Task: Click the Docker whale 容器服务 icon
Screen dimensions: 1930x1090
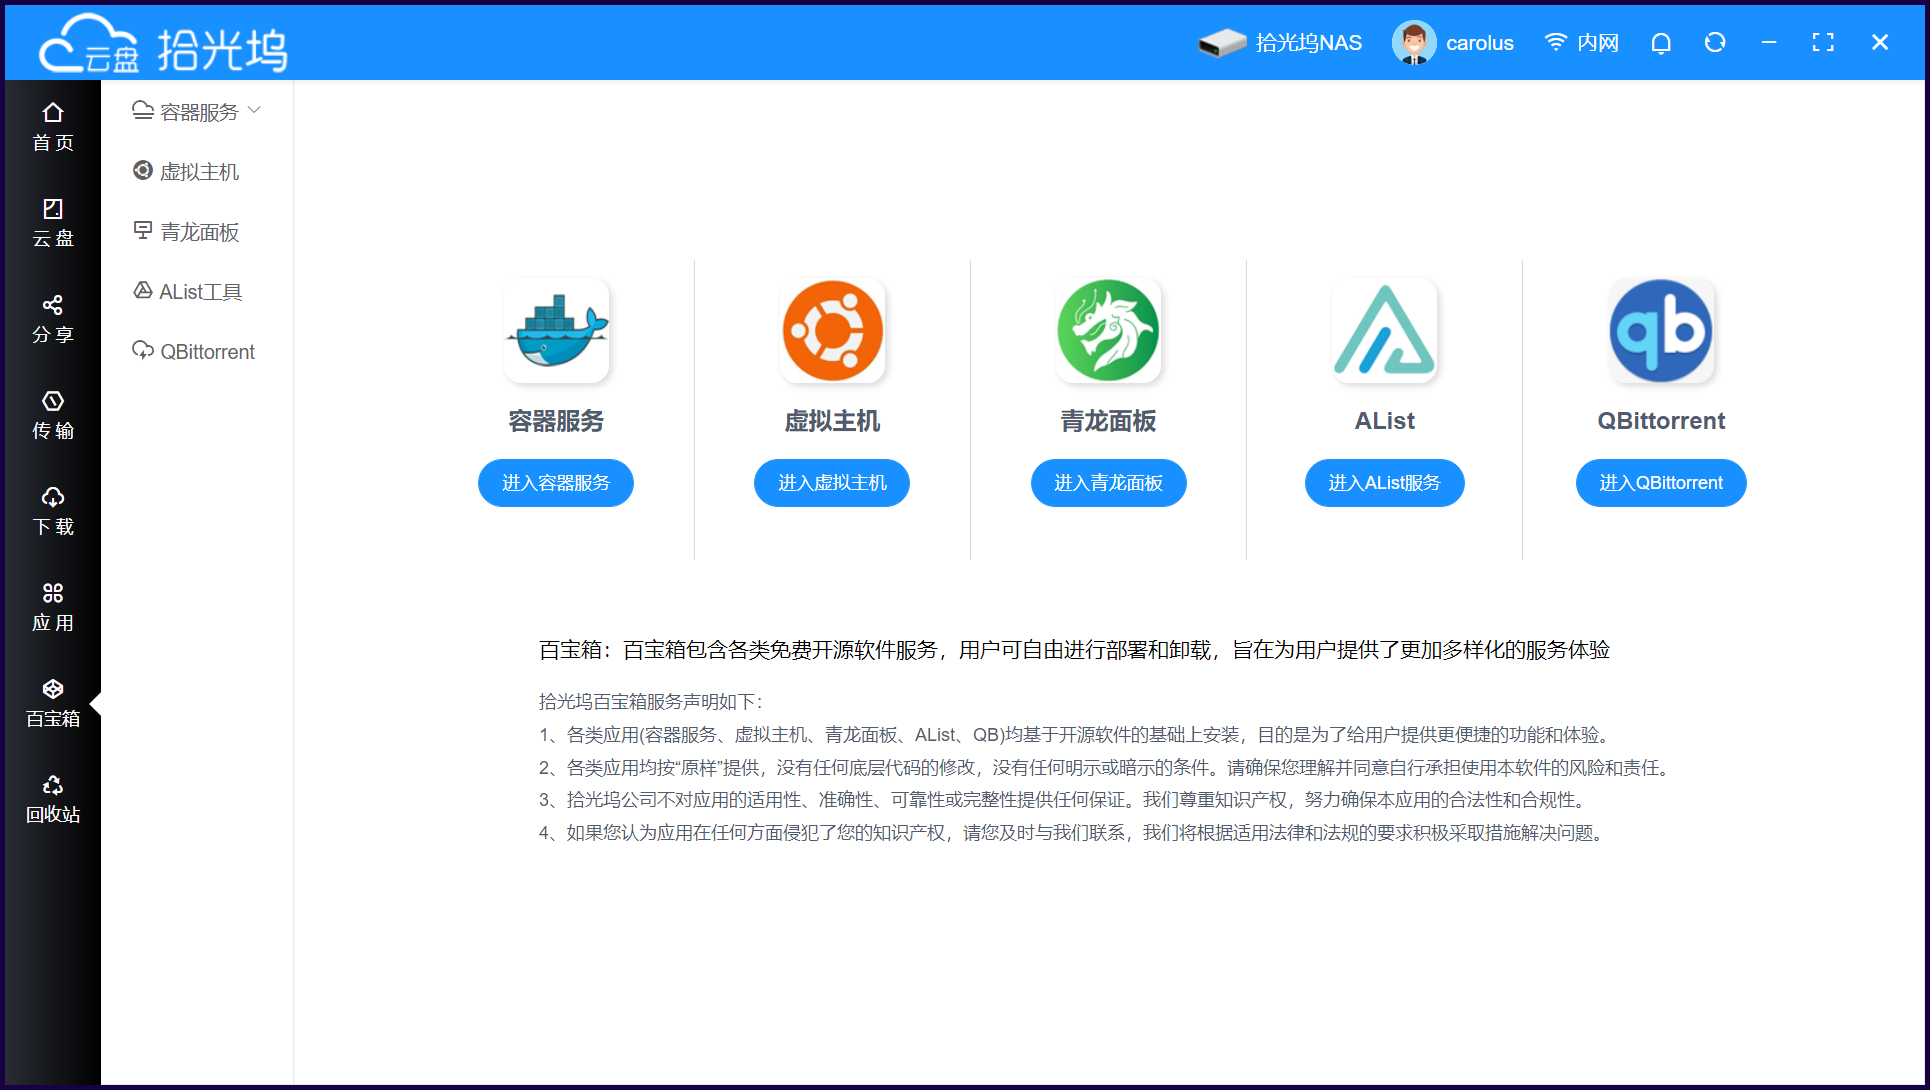Action: click(x=557, y=330)
